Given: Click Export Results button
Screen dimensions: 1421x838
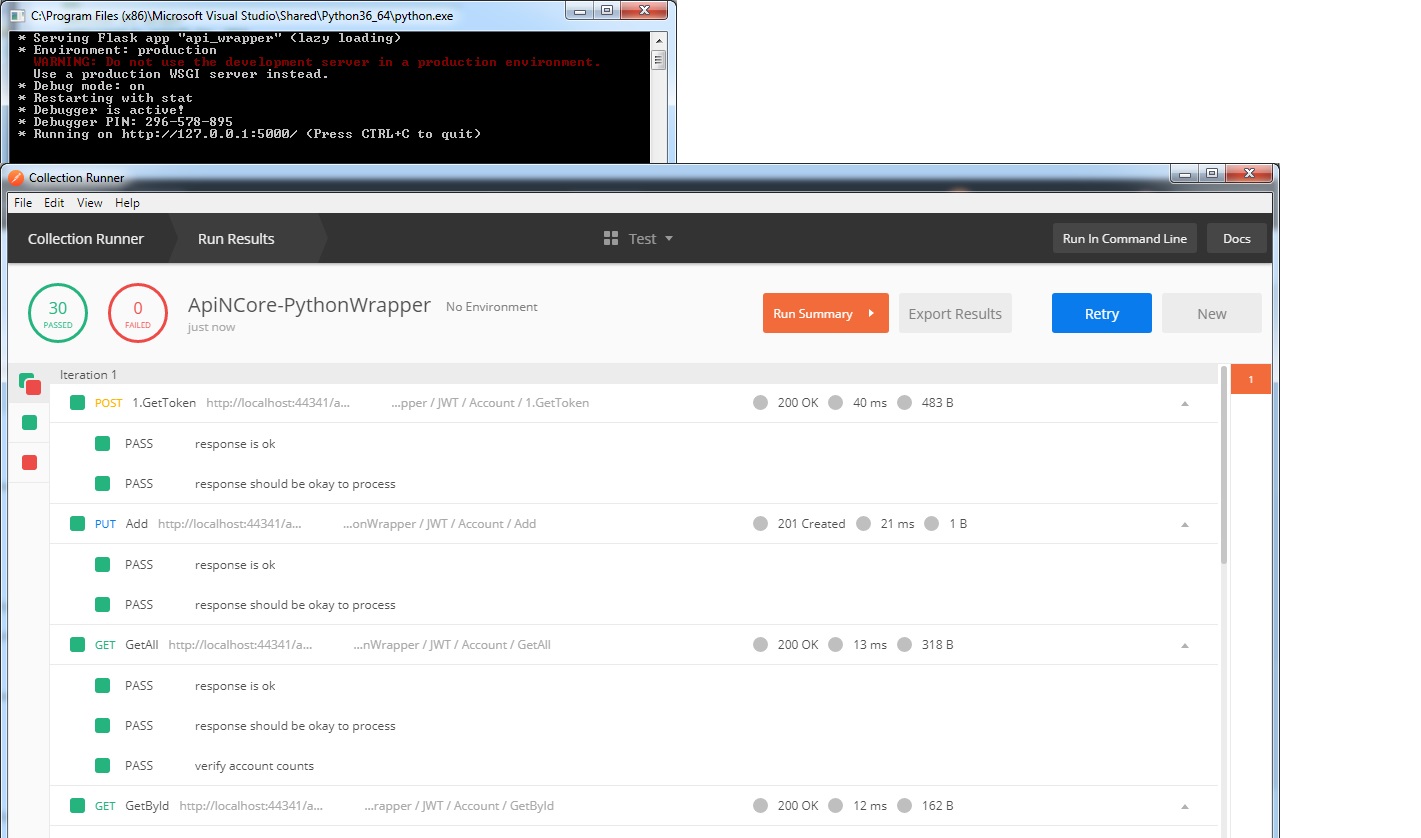Looking at the screenshot, I should coord(954,314).
